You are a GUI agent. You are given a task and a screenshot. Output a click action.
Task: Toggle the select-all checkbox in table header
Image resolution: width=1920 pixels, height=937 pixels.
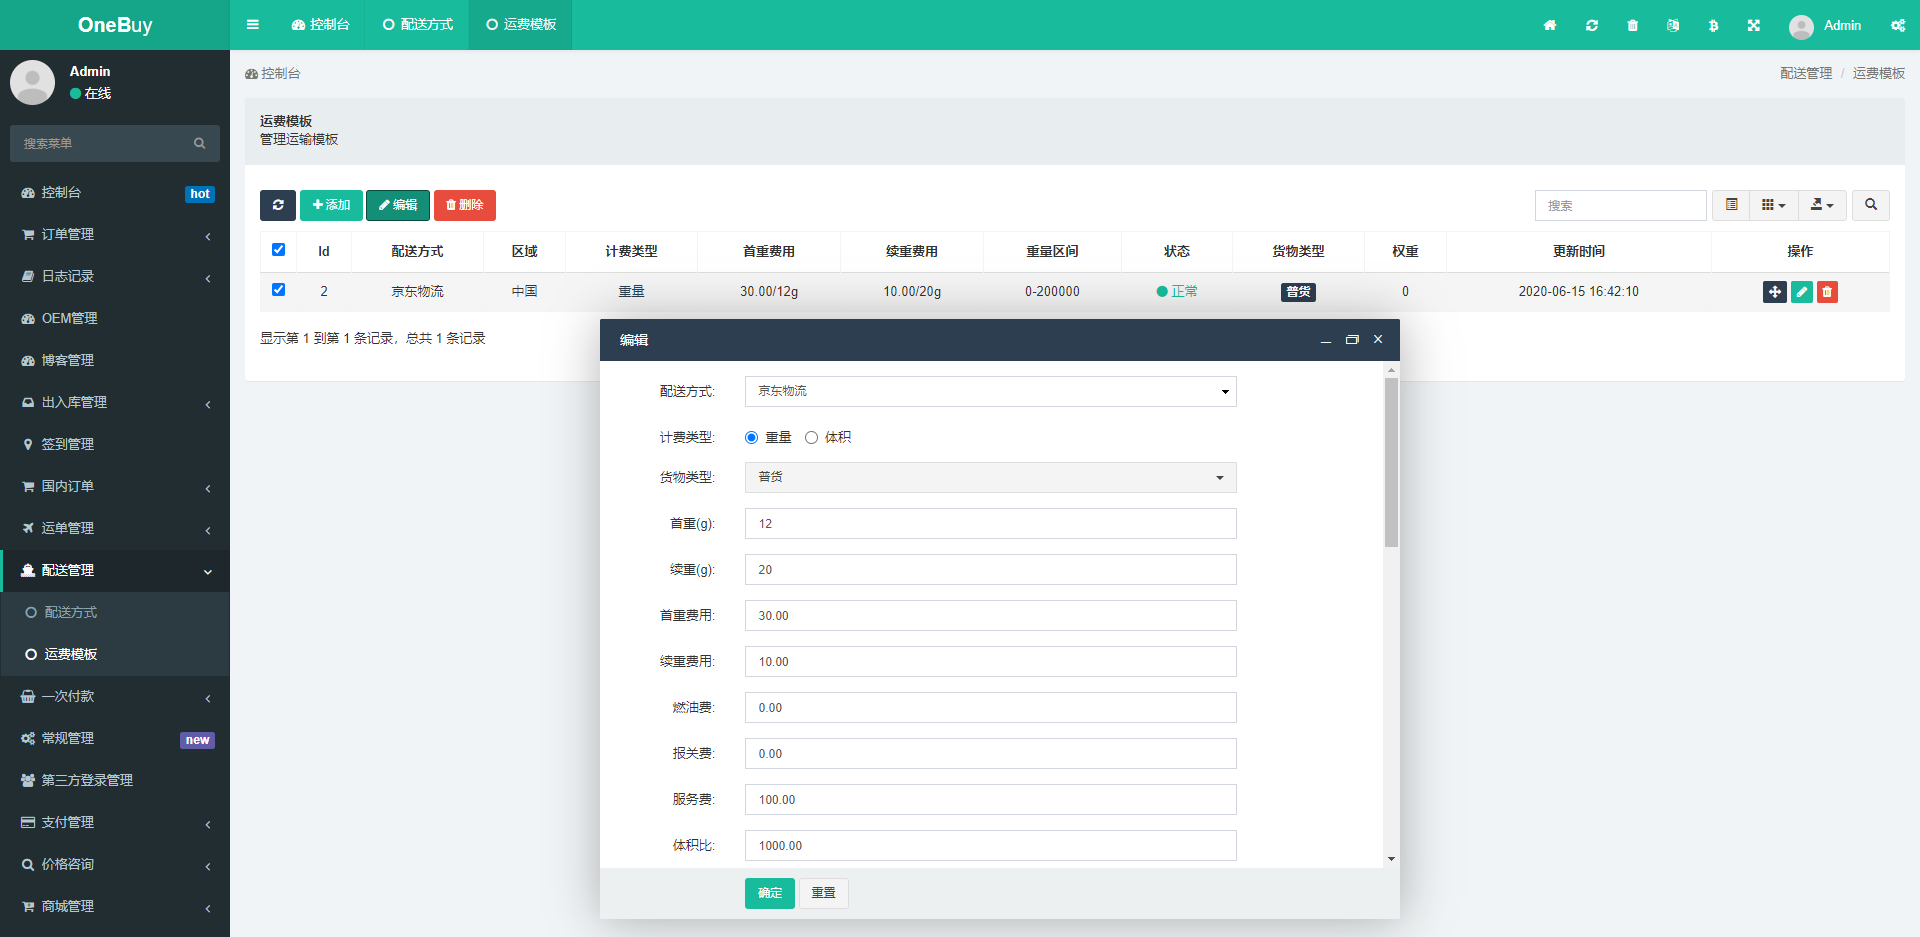point(279,250)
